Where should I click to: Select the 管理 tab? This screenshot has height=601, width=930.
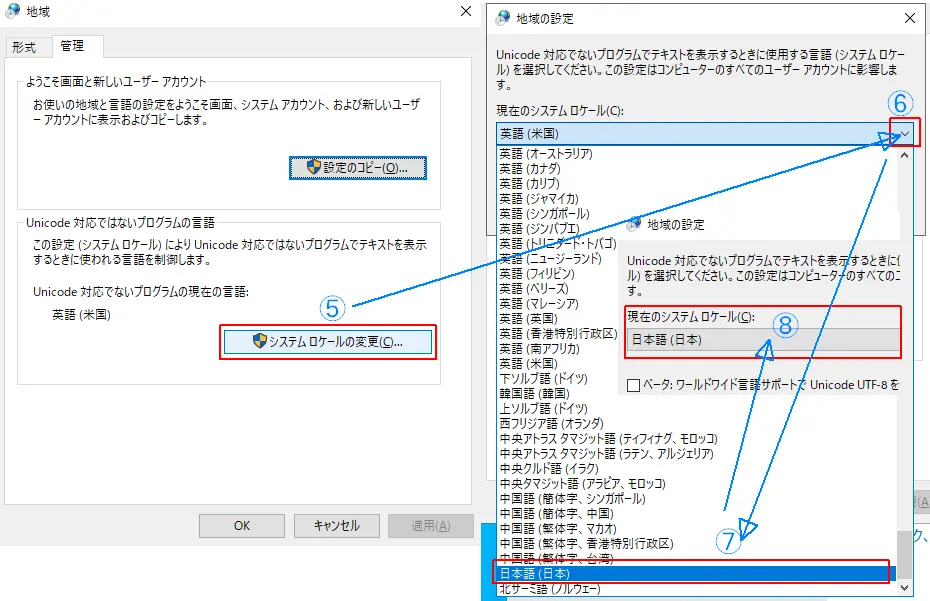(72, 46)
